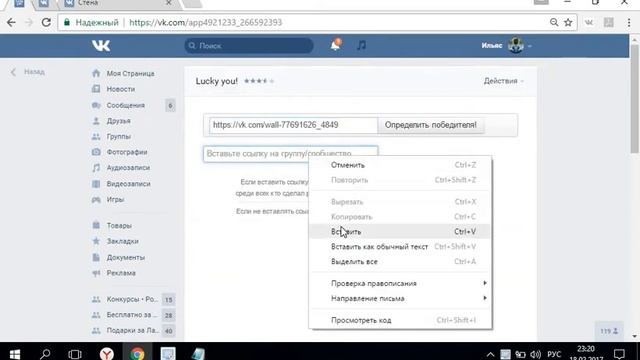Open notifications bell icon
The image size is (640, 360).
[336, 45]
